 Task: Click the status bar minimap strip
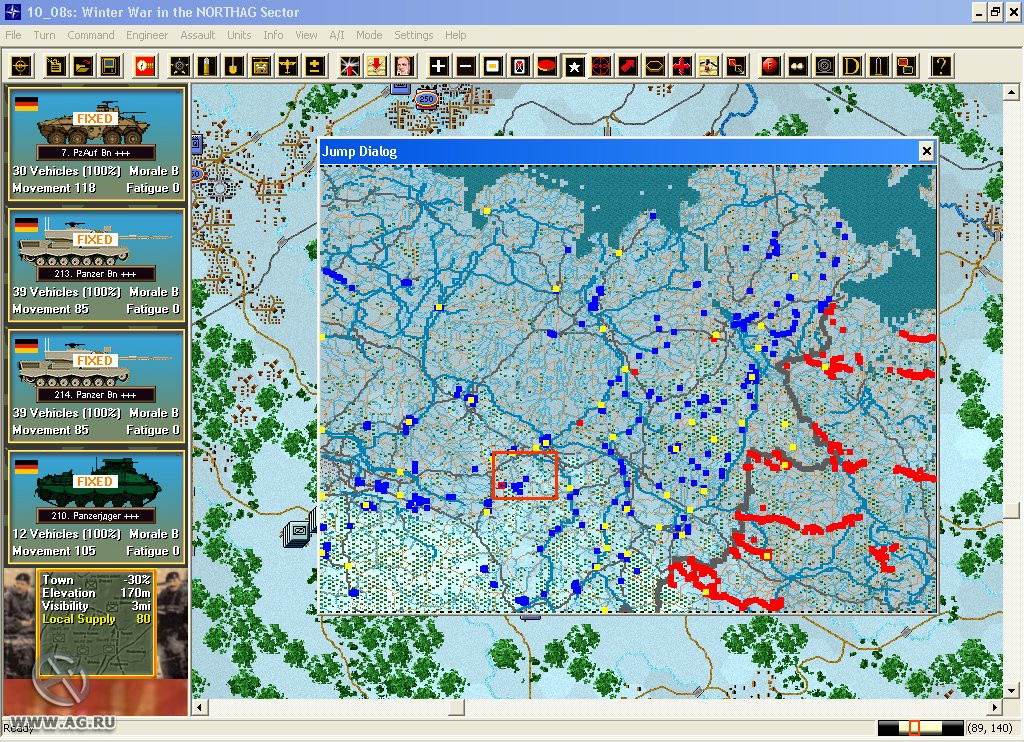click(920, 728)
